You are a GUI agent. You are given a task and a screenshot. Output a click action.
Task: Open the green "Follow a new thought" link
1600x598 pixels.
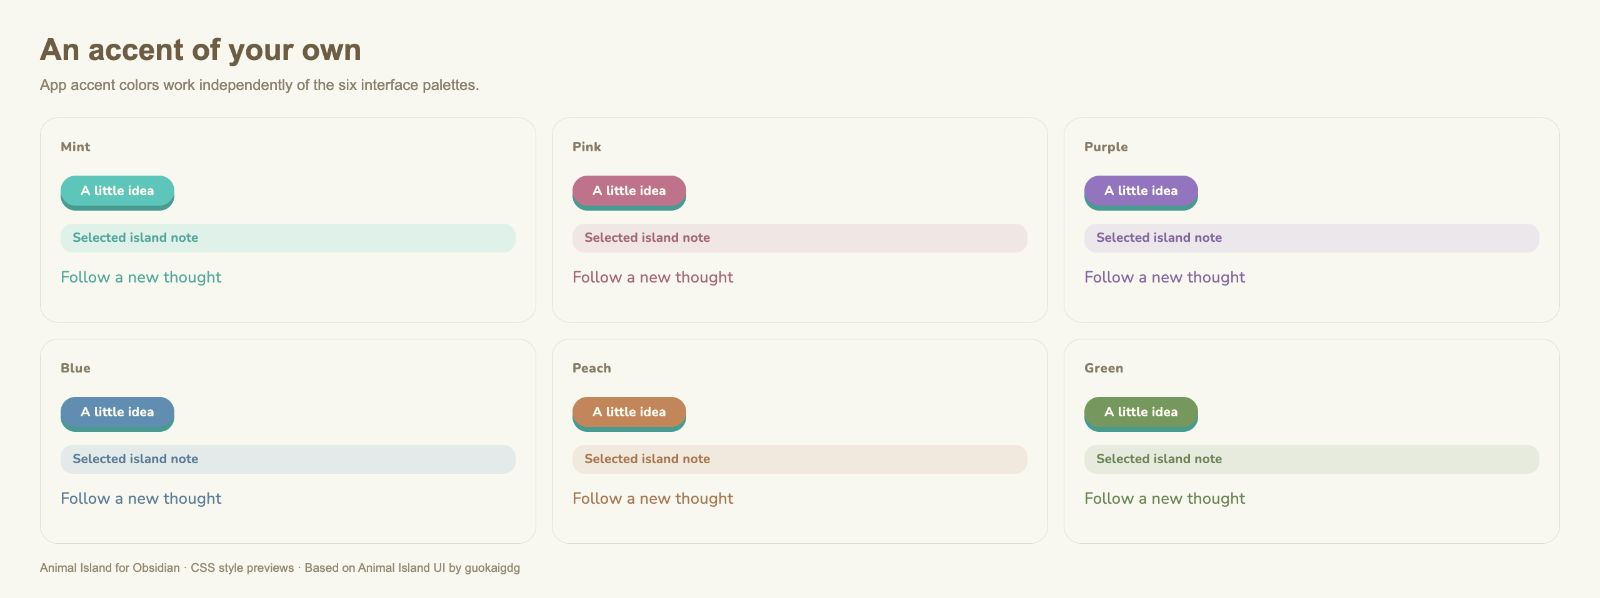[1165, 498]
